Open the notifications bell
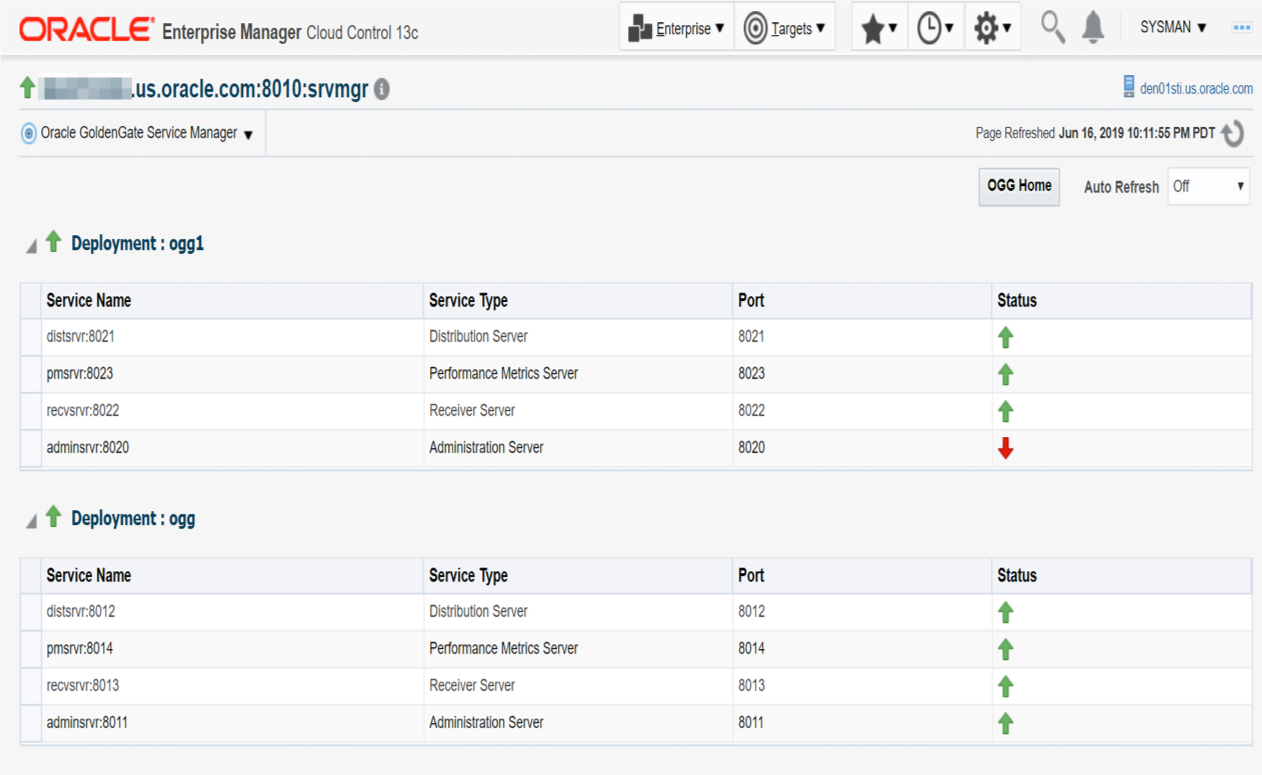The height and width of the screenshot is (775, 1262). click(x=1093, y=27)
